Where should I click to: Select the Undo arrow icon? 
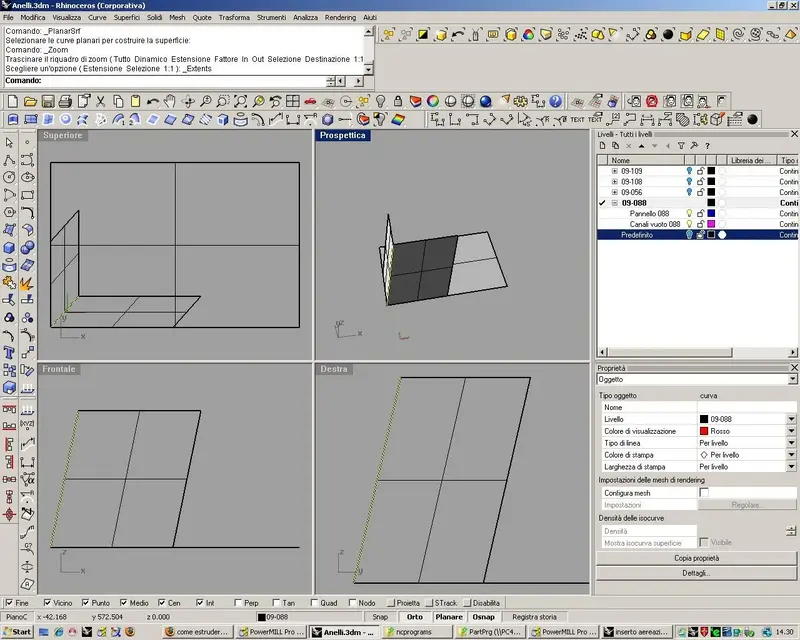152,101
